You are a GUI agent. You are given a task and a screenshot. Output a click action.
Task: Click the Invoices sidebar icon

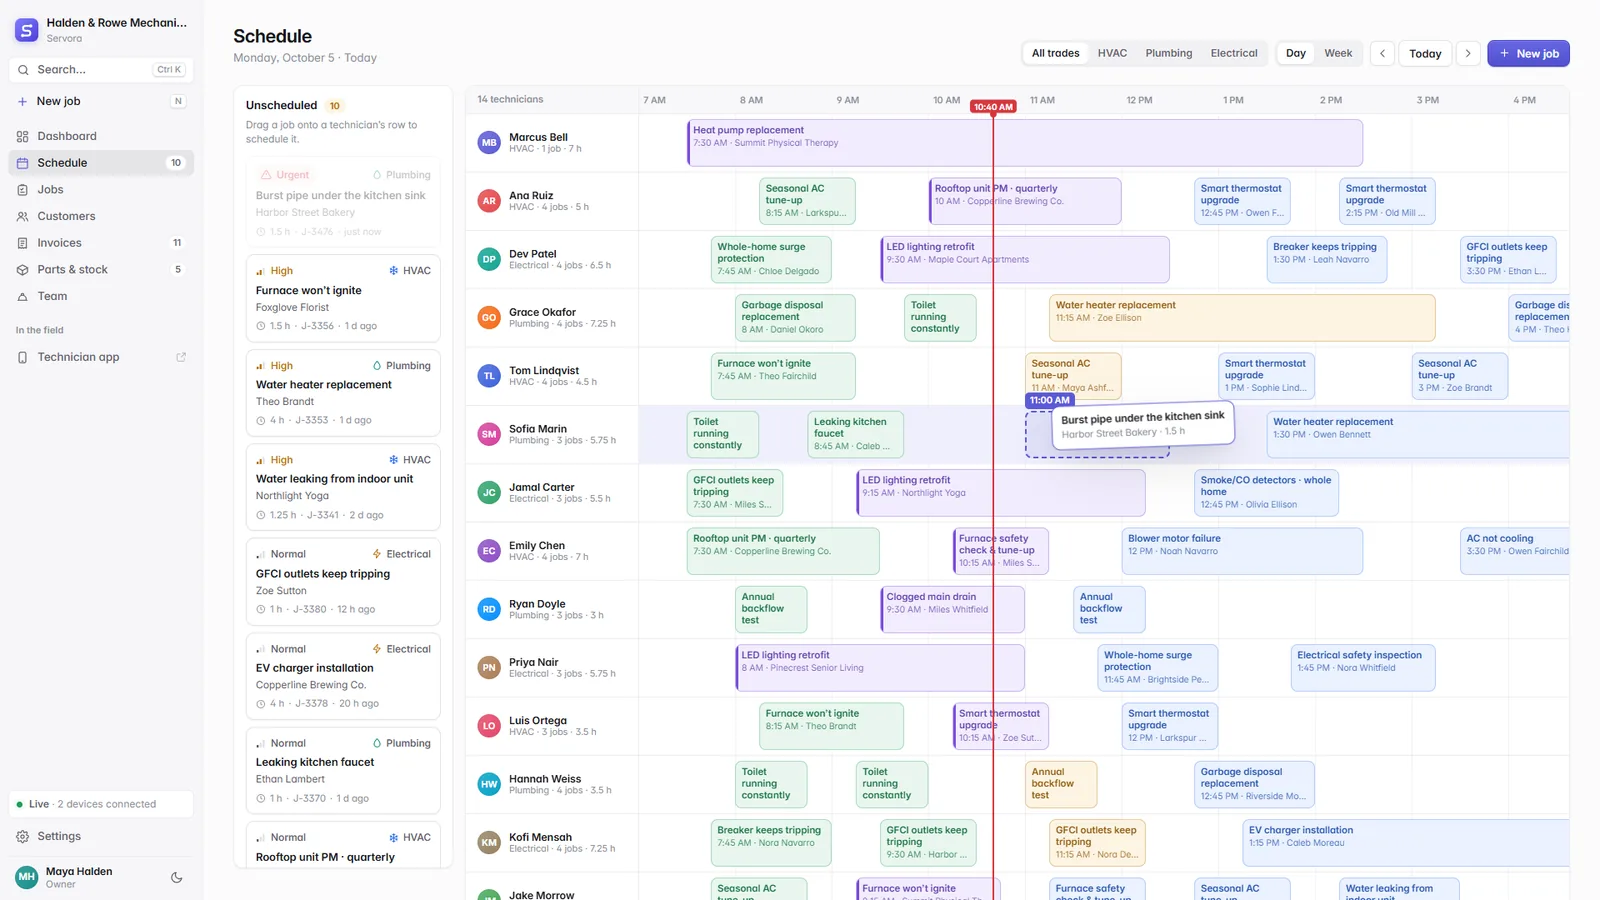pyautogui.click(x=22, y=243)
